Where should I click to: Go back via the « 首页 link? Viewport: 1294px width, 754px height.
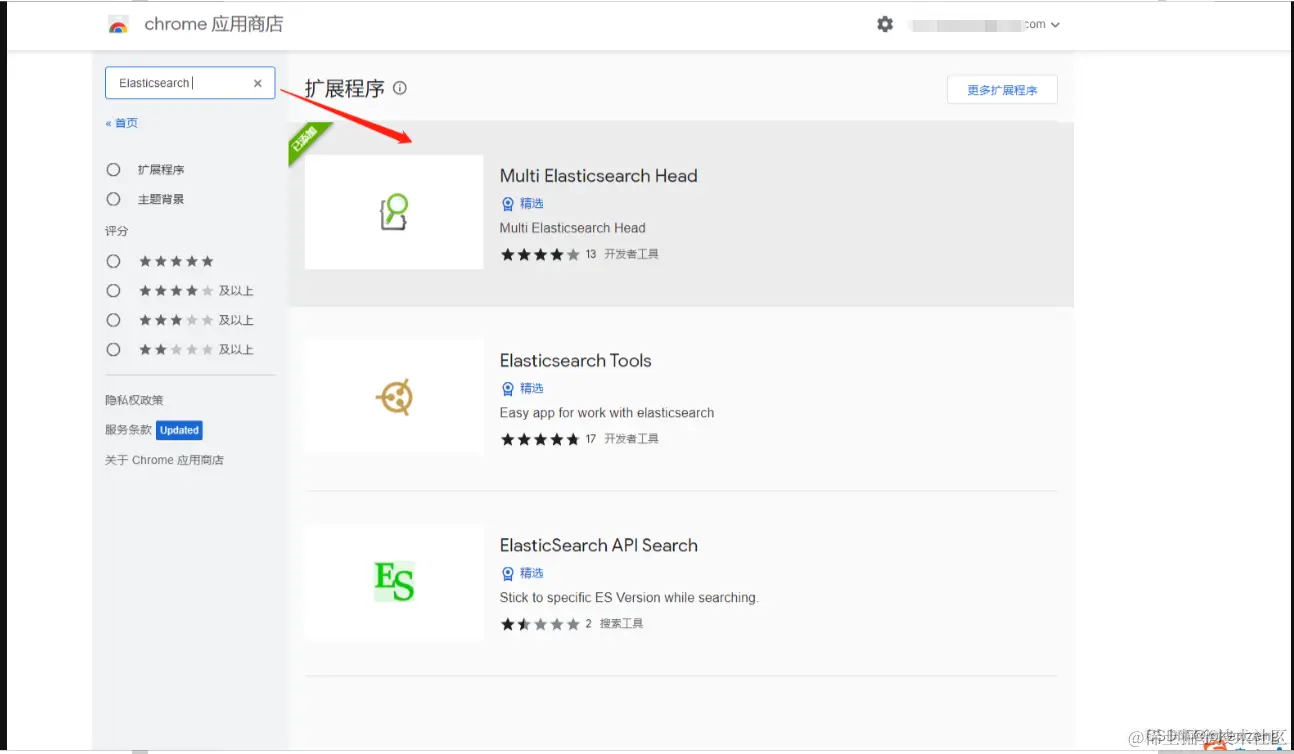122,123
